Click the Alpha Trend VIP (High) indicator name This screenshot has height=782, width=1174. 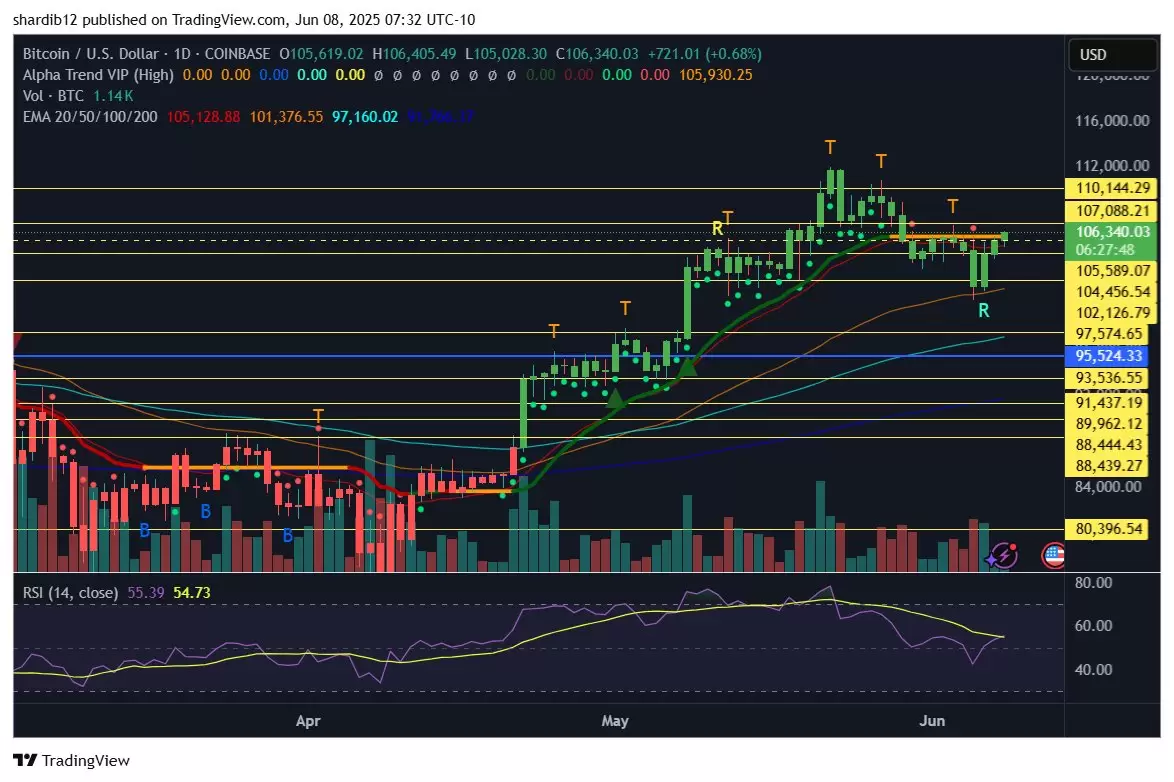click(98, 75)
